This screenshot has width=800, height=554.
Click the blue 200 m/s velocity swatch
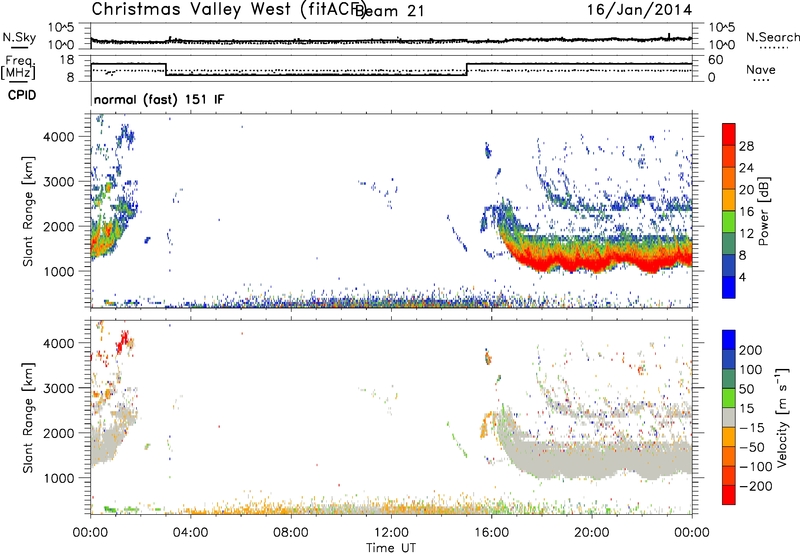(x=729, y=340)
